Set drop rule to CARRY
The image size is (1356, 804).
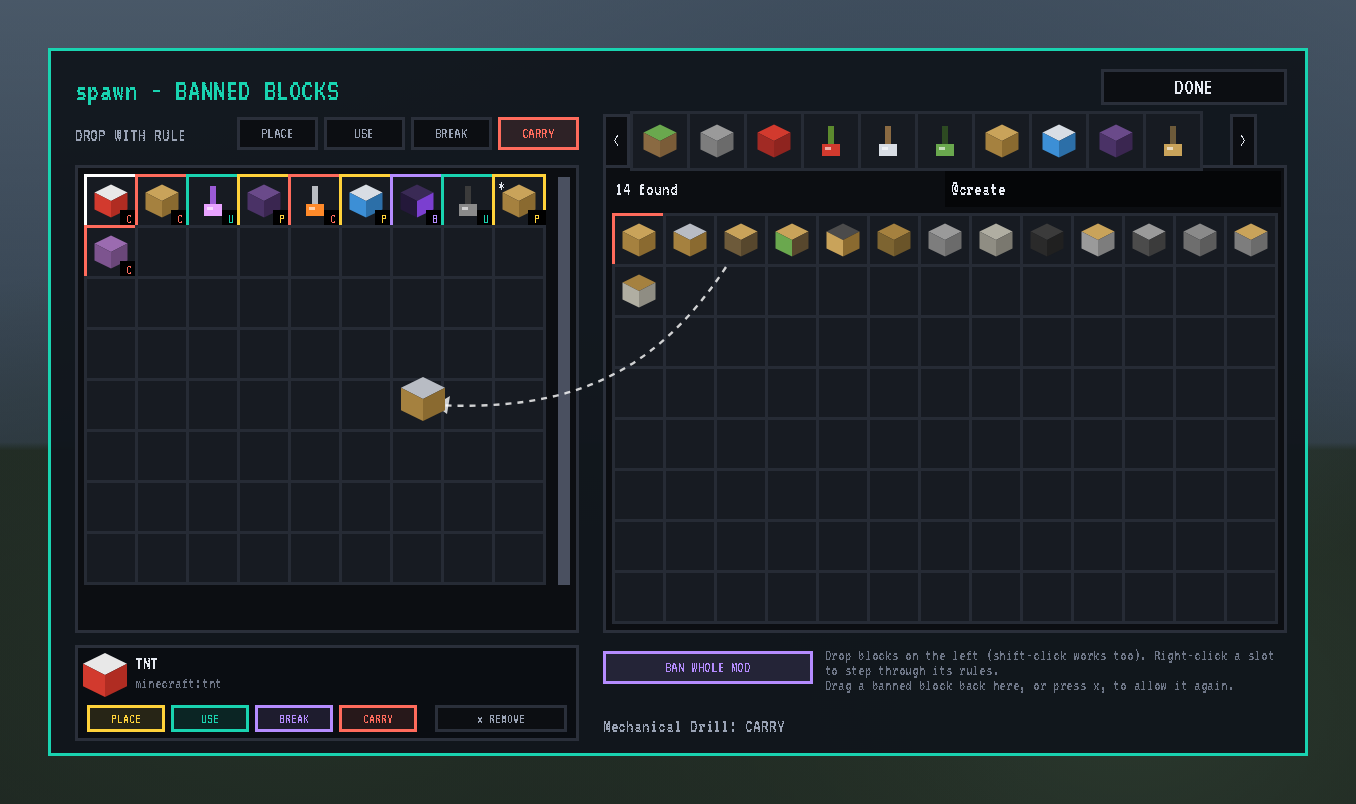coord(538,134)
